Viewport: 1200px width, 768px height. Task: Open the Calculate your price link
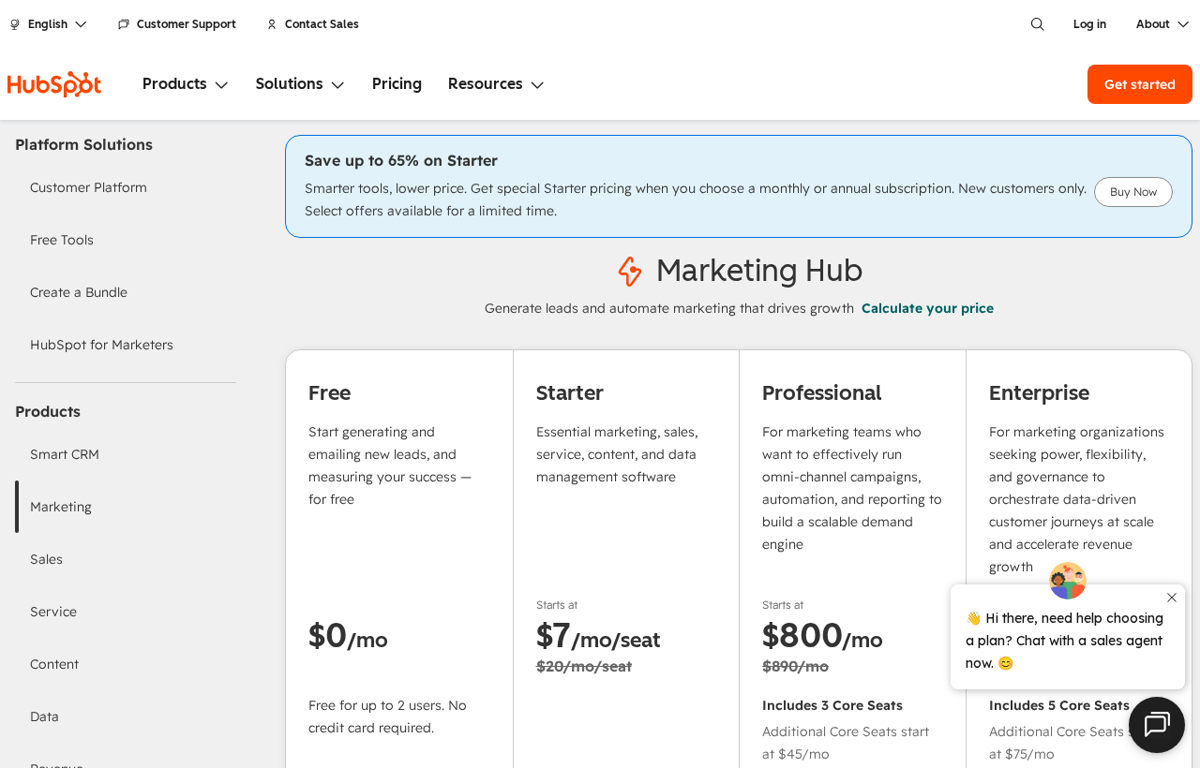928,308
